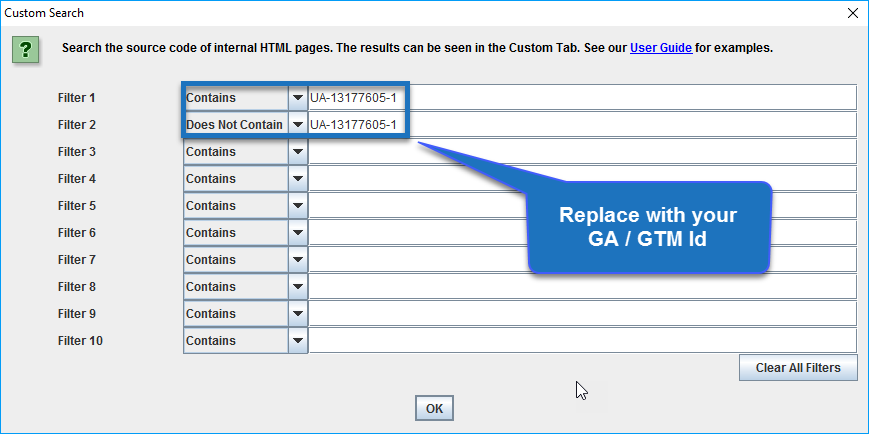Click into the Filter 5 text field

582,206
